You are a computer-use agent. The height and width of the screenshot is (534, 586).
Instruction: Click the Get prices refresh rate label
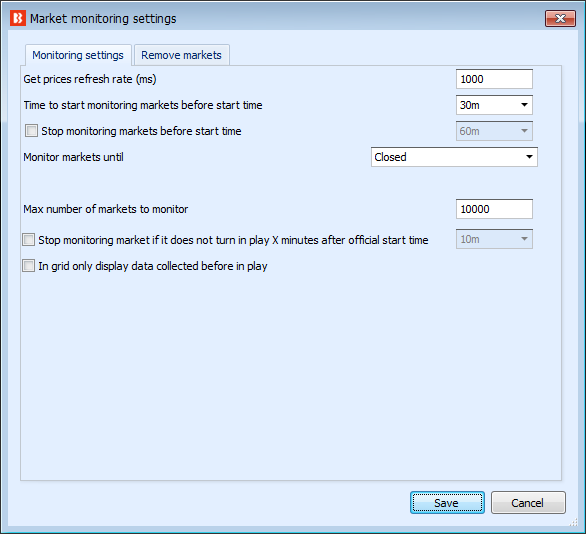point(90,79)
